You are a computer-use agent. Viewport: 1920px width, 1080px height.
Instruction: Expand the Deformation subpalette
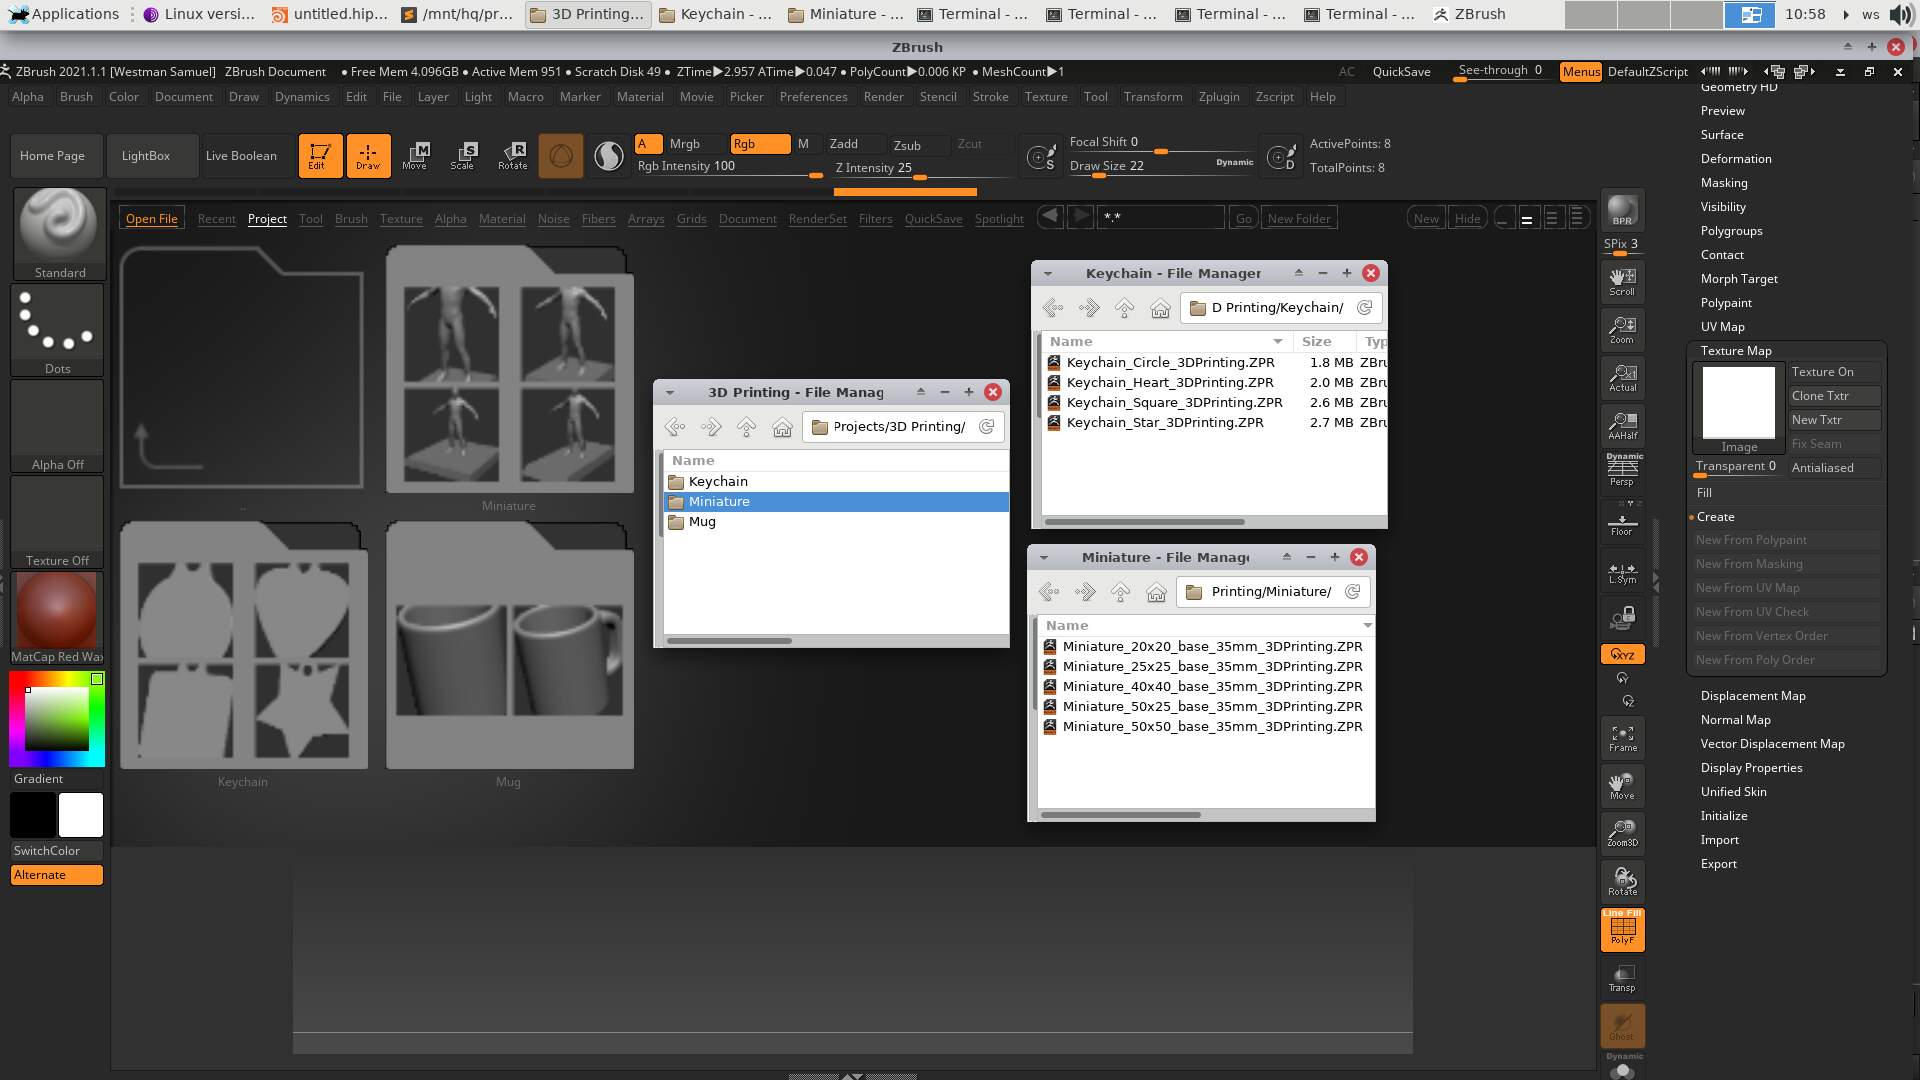click(1735, 159)
